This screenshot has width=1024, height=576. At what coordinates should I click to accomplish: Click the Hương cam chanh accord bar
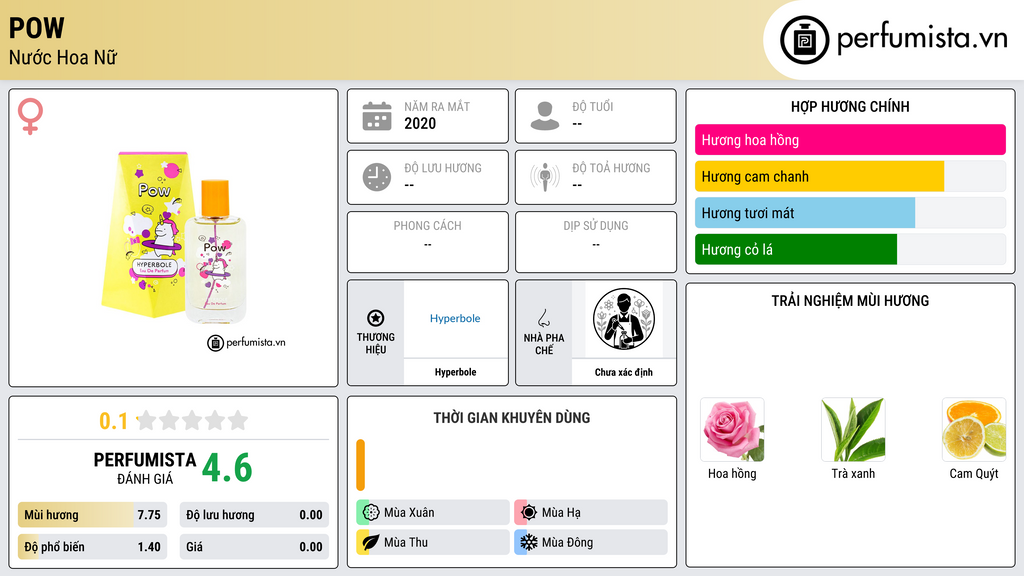850,176
